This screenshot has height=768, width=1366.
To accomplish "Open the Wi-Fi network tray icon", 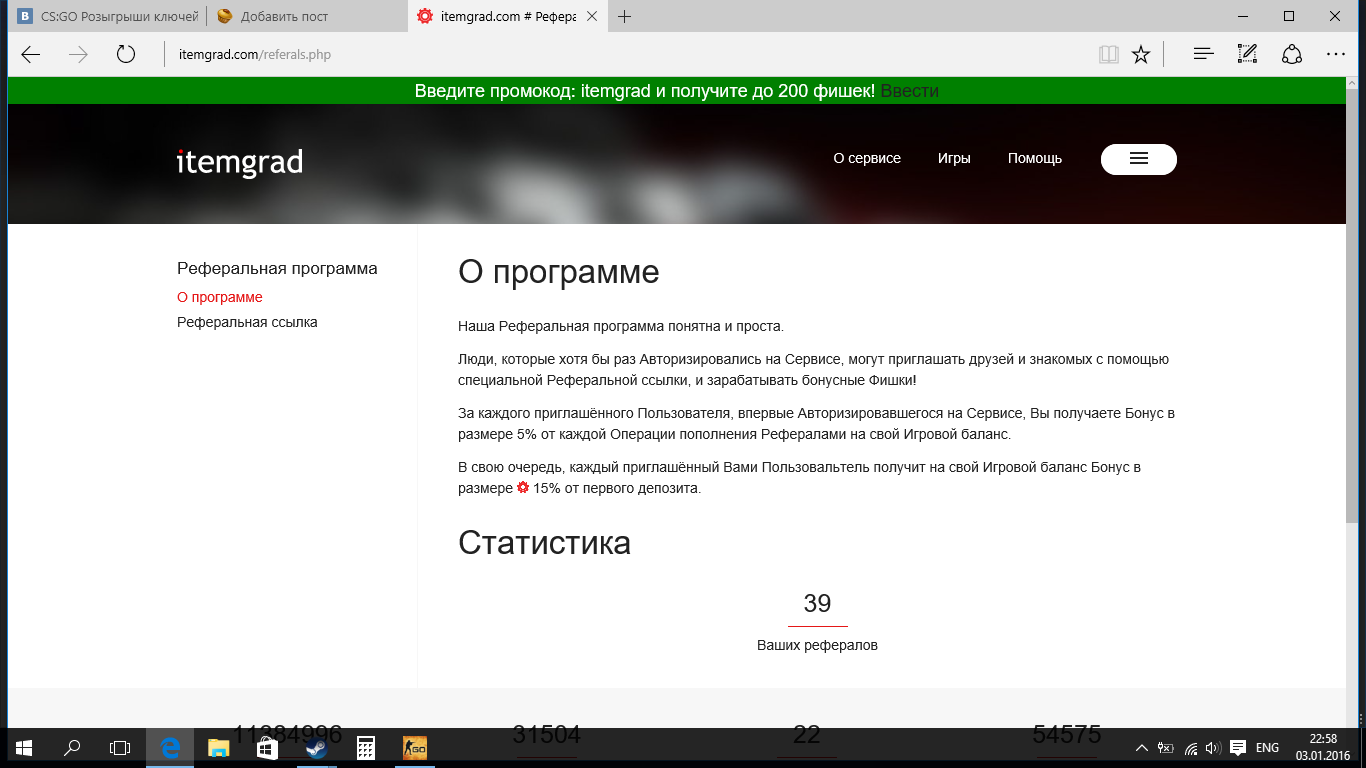I will [1190, 748].
